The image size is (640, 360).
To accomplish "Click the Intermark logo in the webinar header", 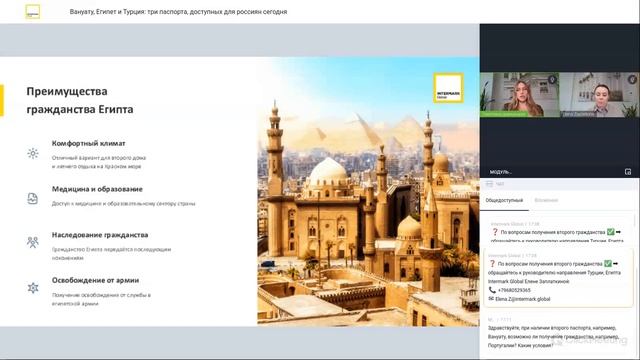I will (33, 11).
